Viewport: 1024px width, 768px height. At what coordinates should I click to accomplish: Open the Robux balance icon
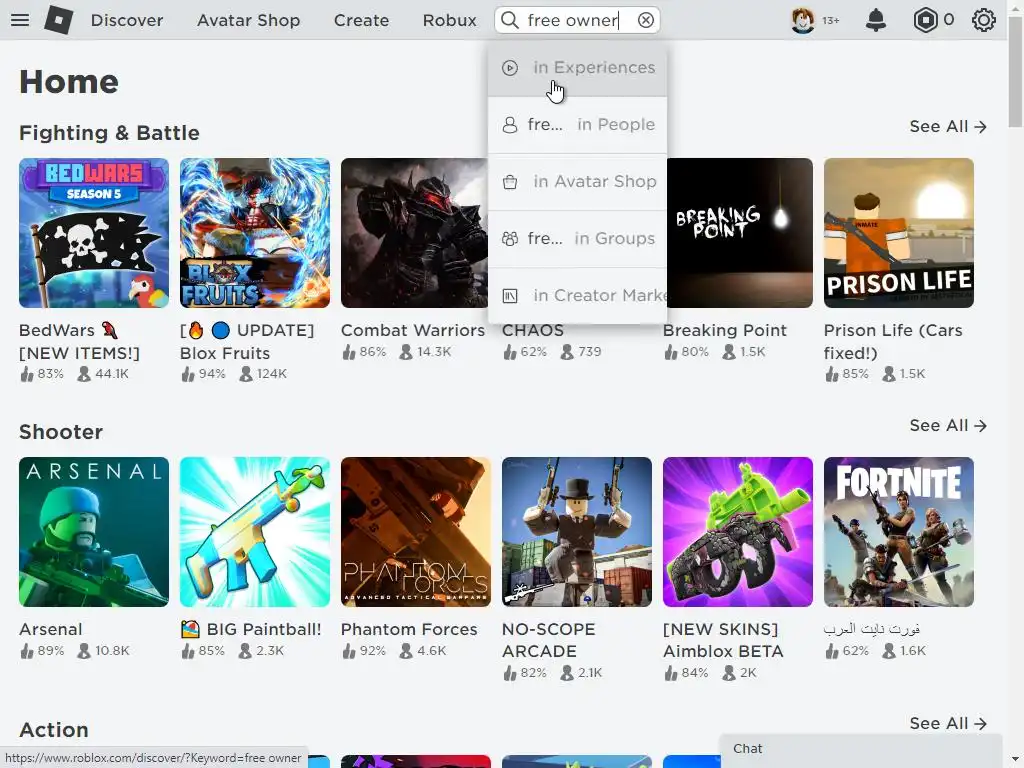(925, 20)
